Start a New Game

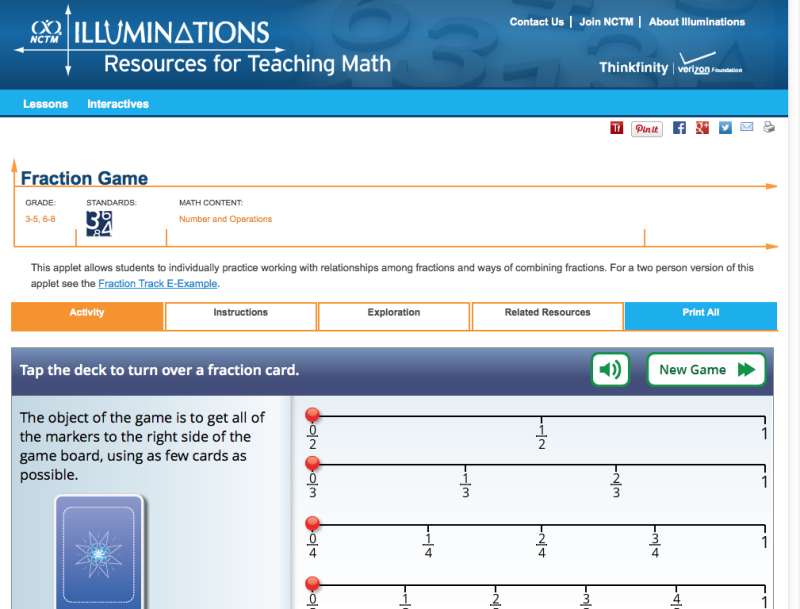[706, 369]
